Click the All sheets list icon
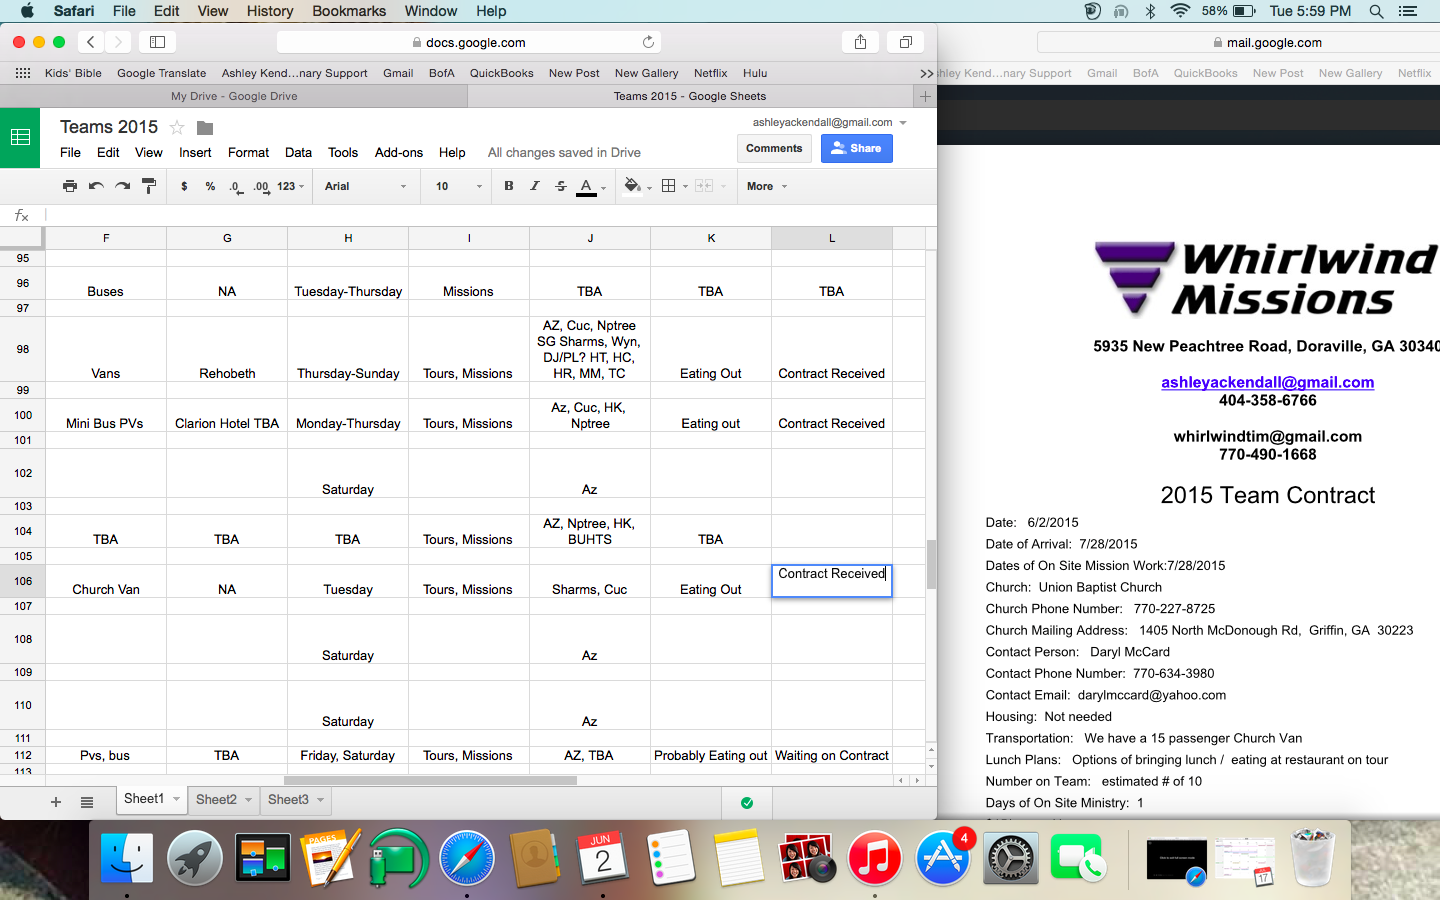Image resolution: width=1440 pixels, height=900 pixels. point(87,802)
